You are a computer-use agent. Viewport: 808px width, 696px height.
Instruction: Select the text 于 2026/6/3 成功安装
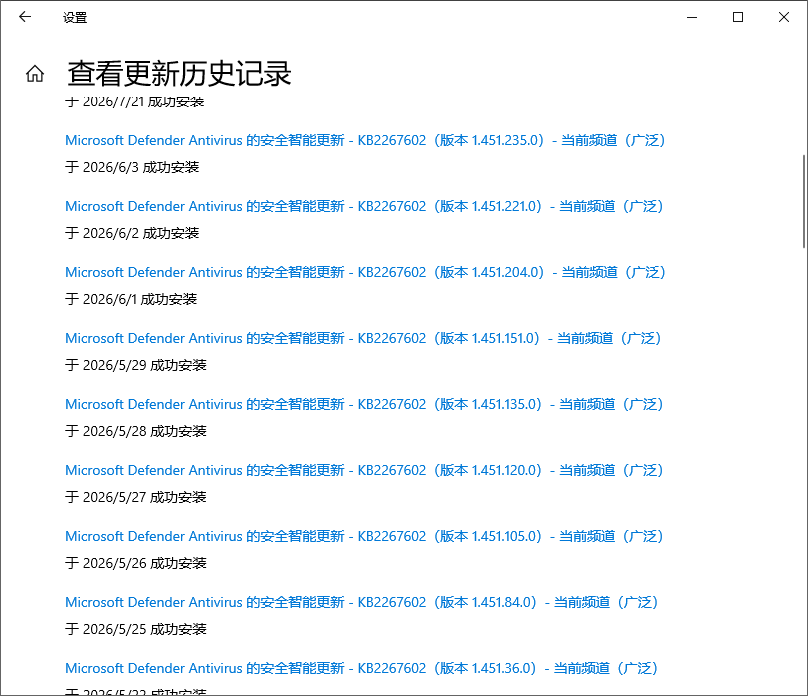click(x=132, y=167)
